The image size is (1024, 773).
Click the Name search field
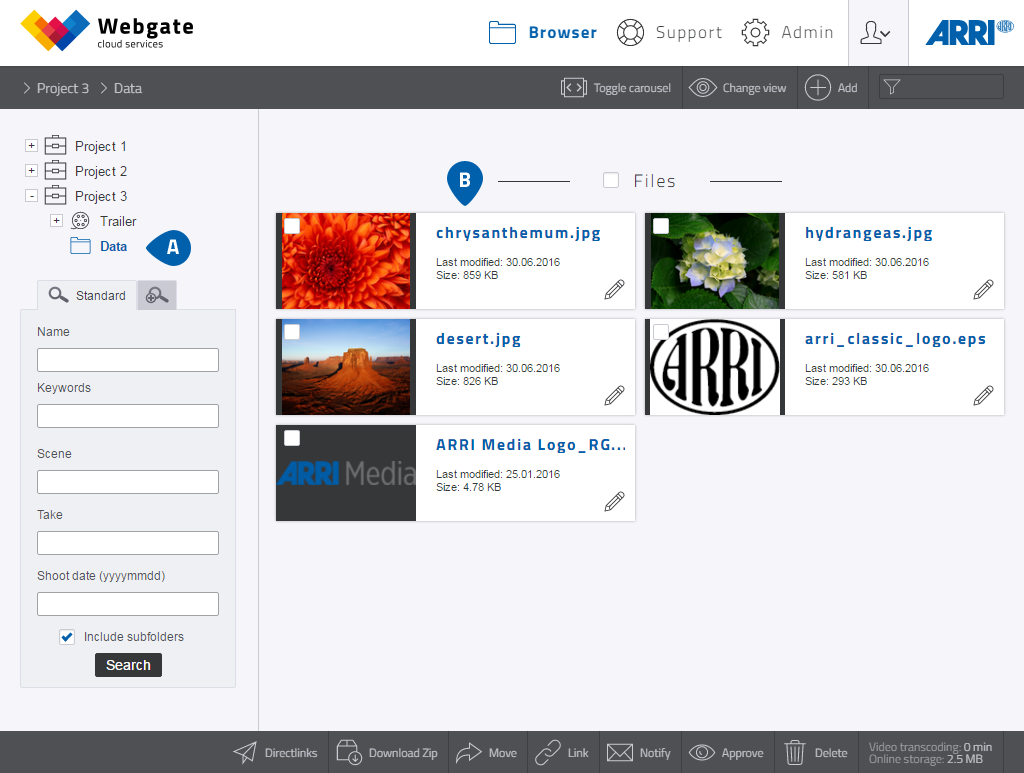click(x=128, y=360)
